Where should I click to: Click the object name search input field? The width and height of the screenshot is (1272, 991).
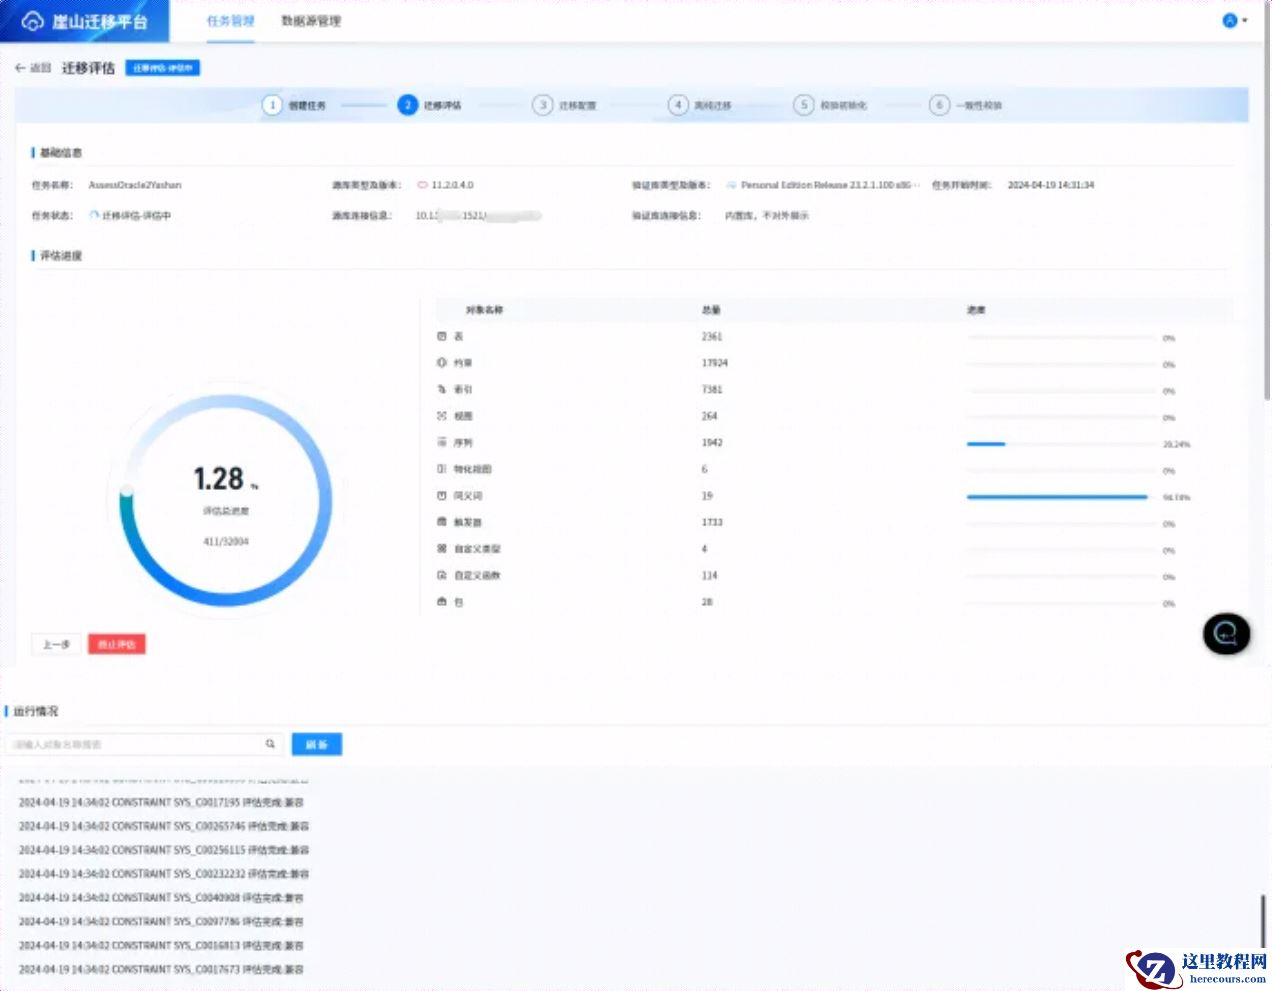click(x=135, y=745)
